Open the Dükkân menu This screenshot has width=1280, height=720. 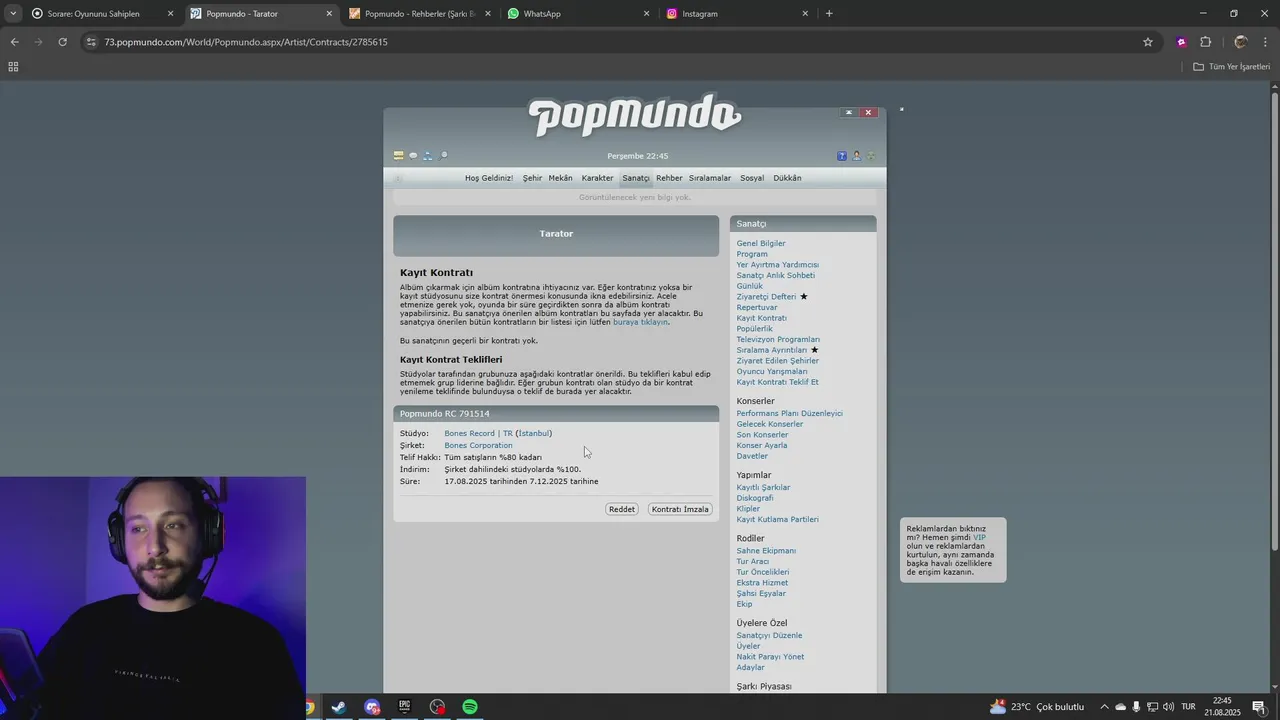(787, 178)
